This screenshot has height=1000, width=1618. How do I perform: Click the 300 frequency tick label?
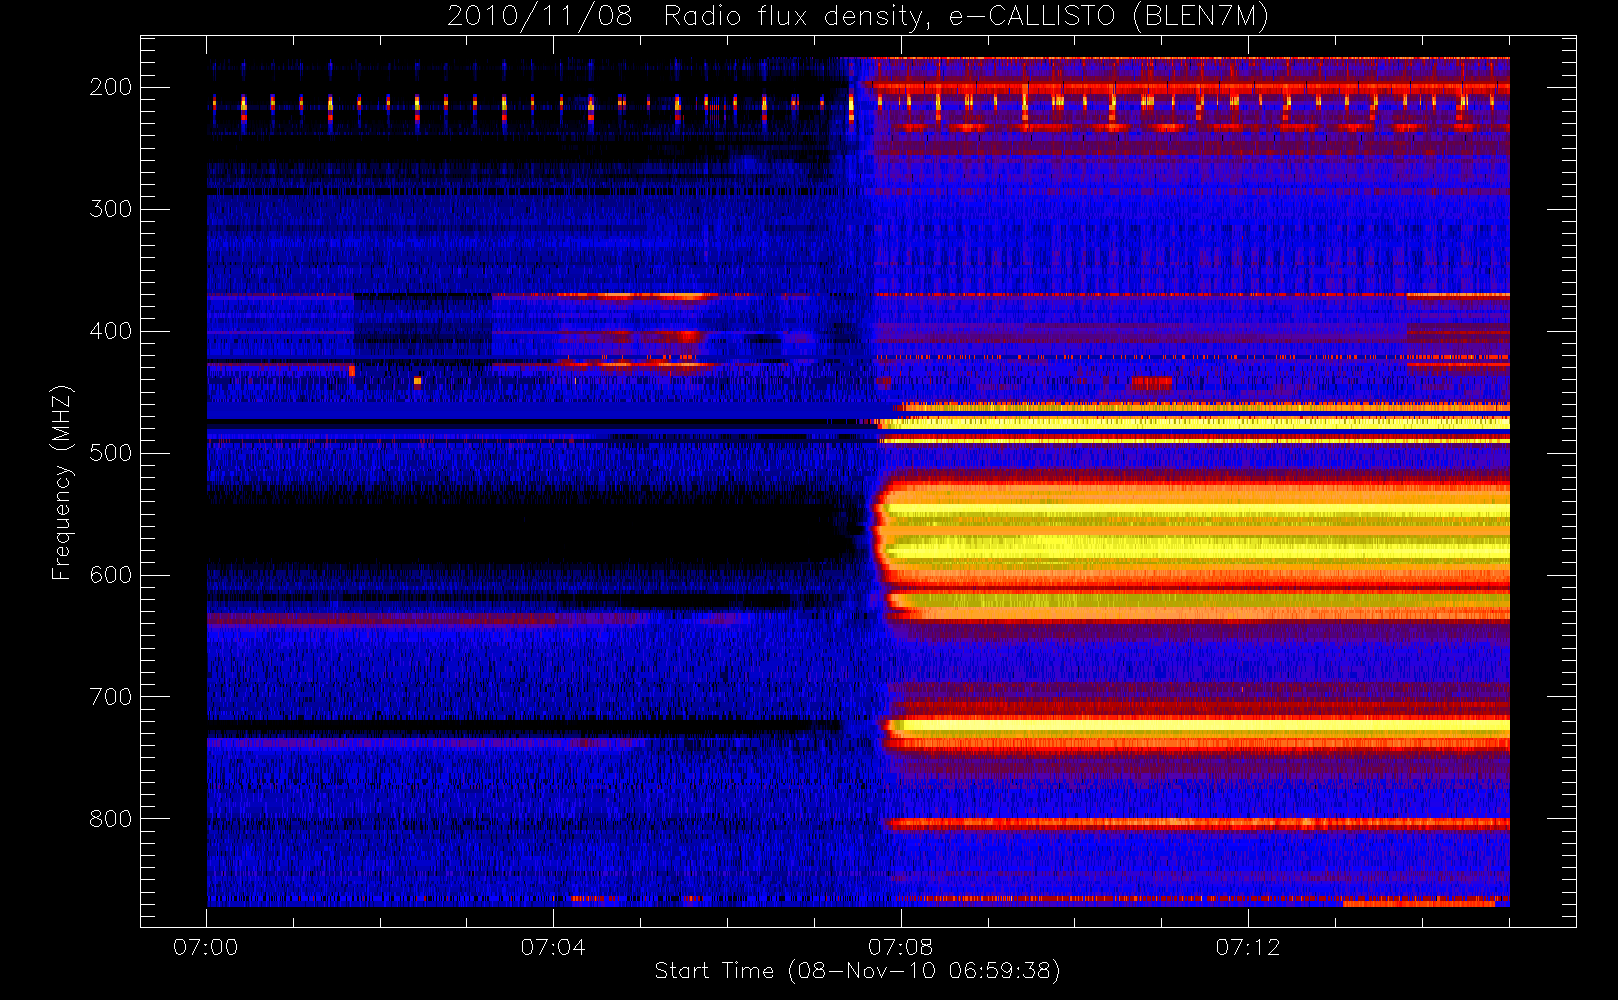pos(111,209)
